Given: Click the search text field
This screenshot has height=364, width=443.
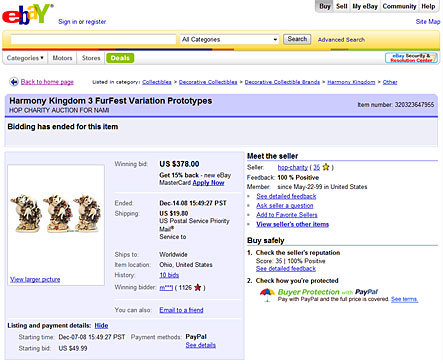Looking at the screenshot, I should tap(93, 39).
